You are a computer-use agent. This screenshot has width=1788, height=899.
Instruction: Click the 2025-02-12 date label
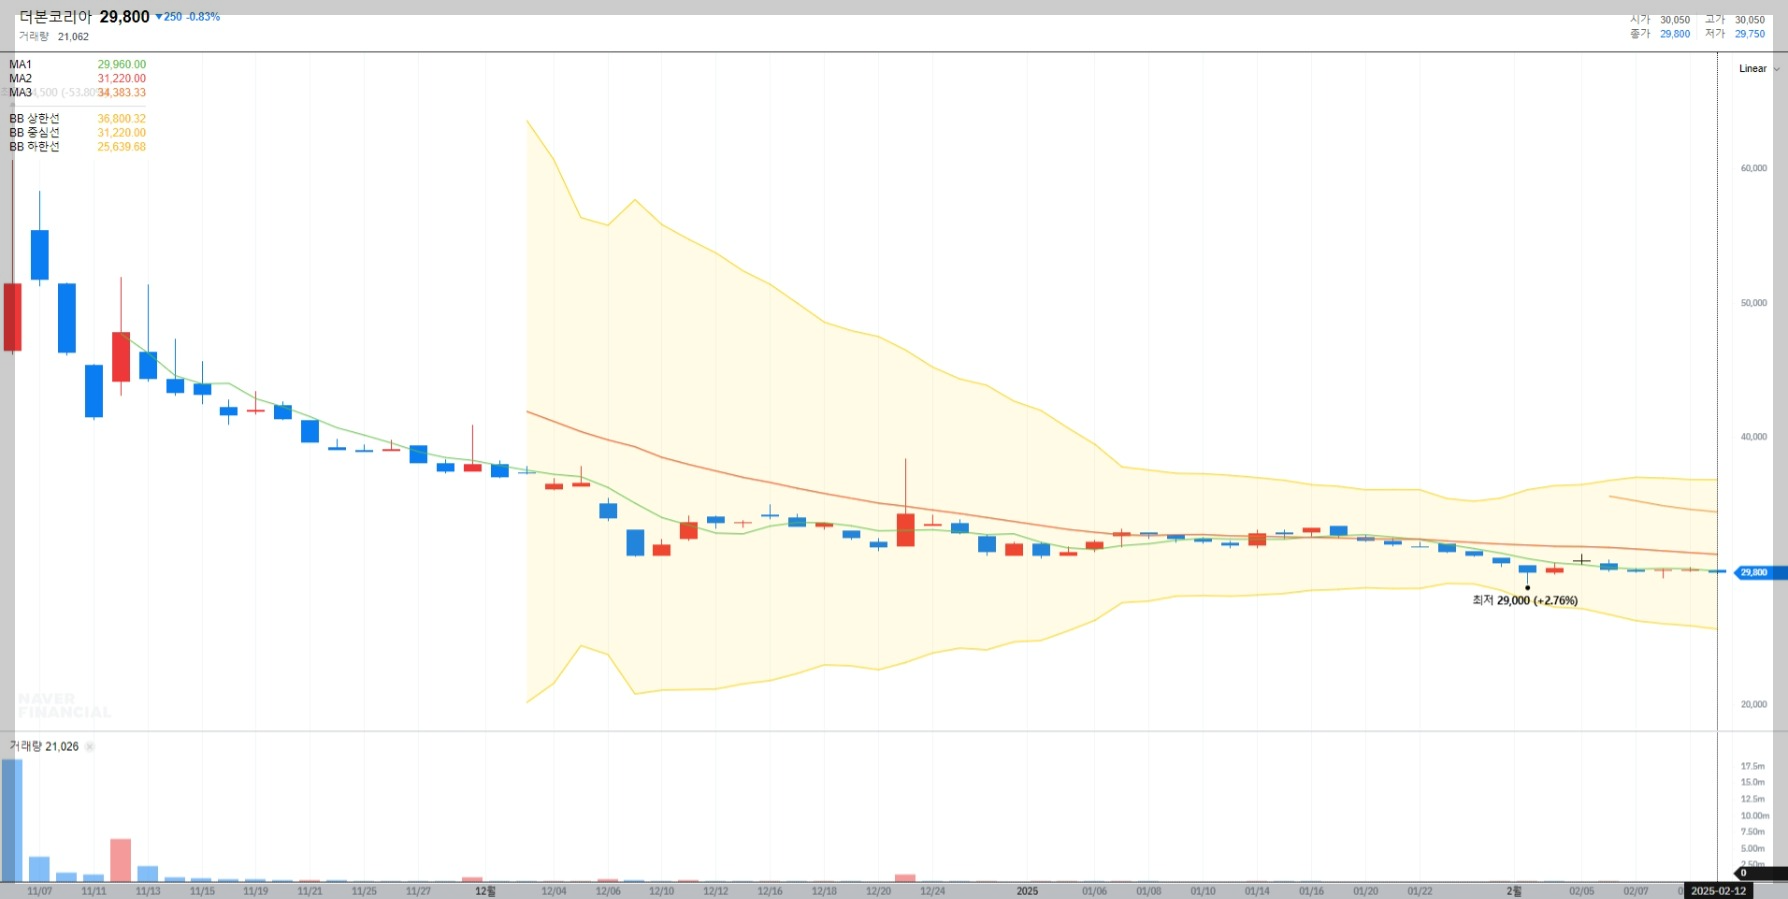(1718, 891)
